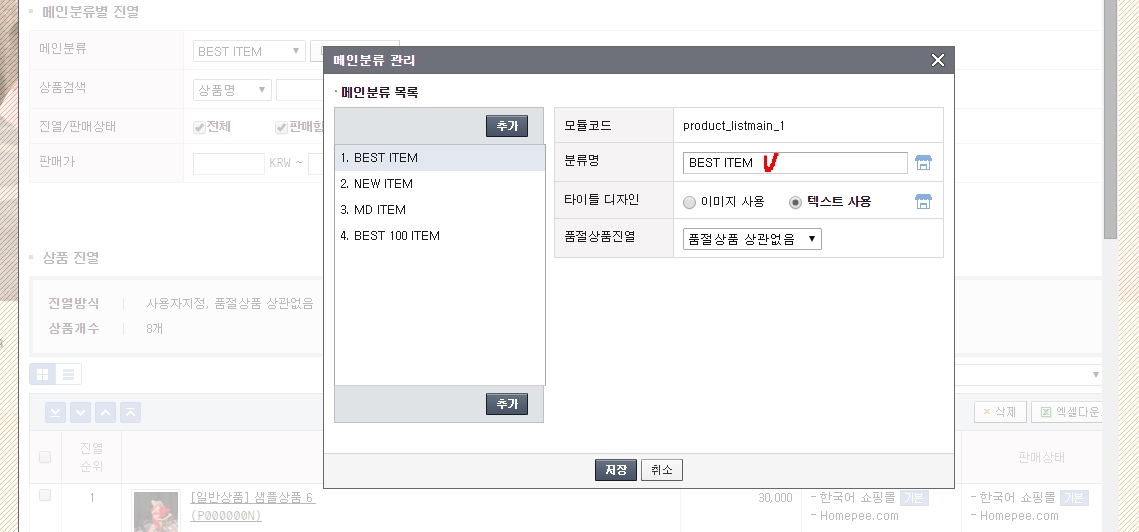The image size is (1139, 532).
Task: Click the shop icon beside 타이틀 디자인
Action: point(923,202)
